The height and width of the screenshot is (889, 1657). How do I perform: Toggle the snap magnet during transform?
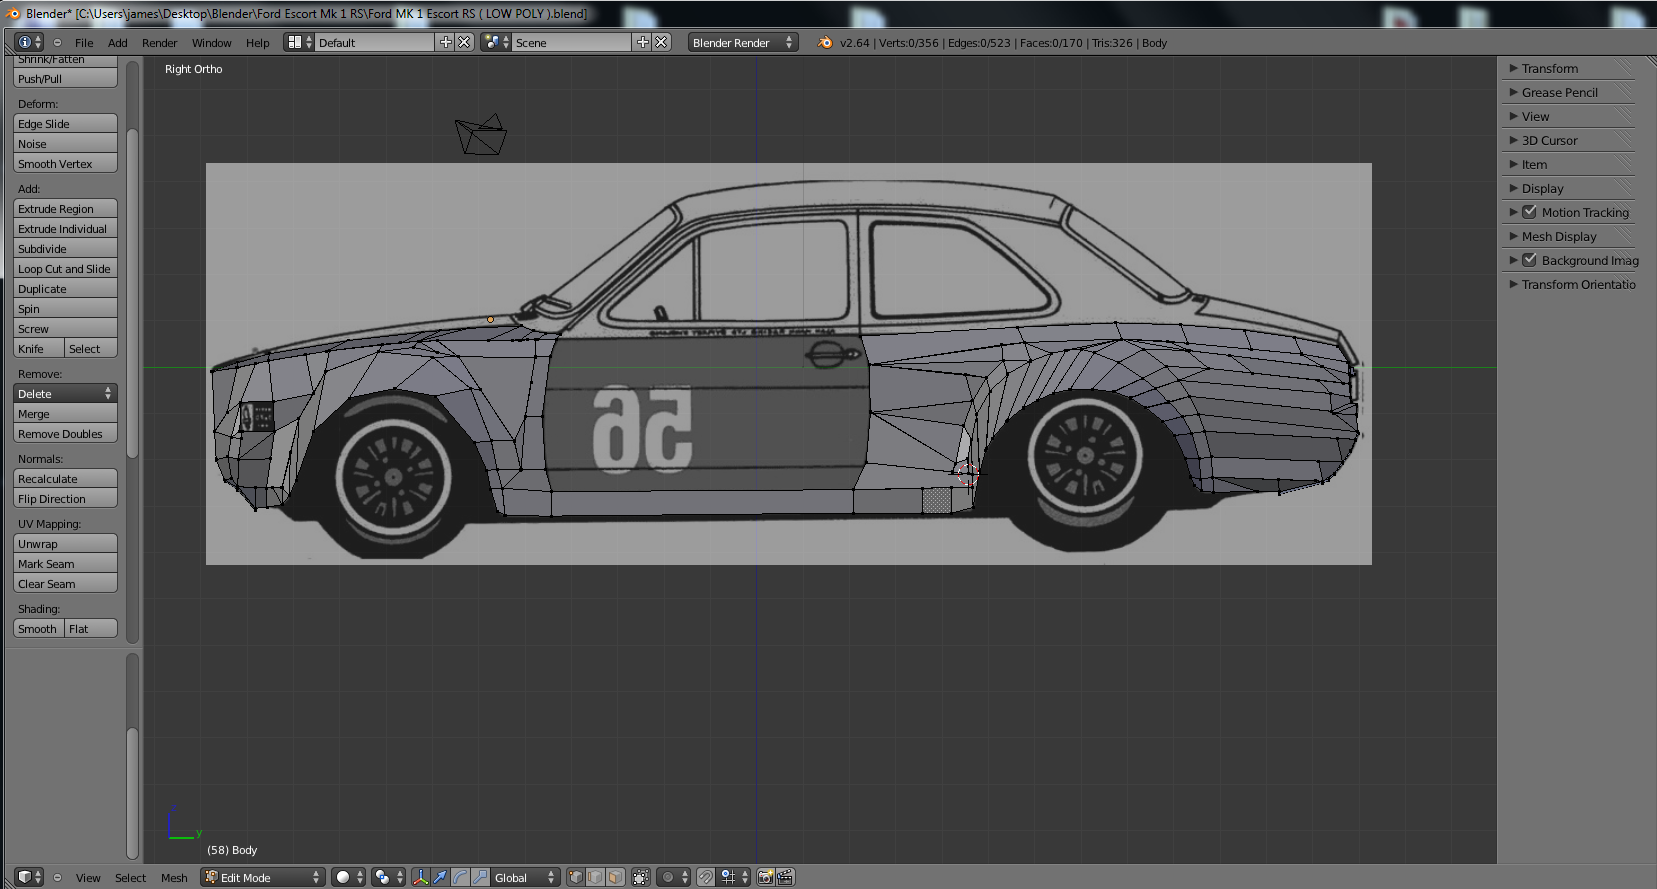(x=706, y=877)
